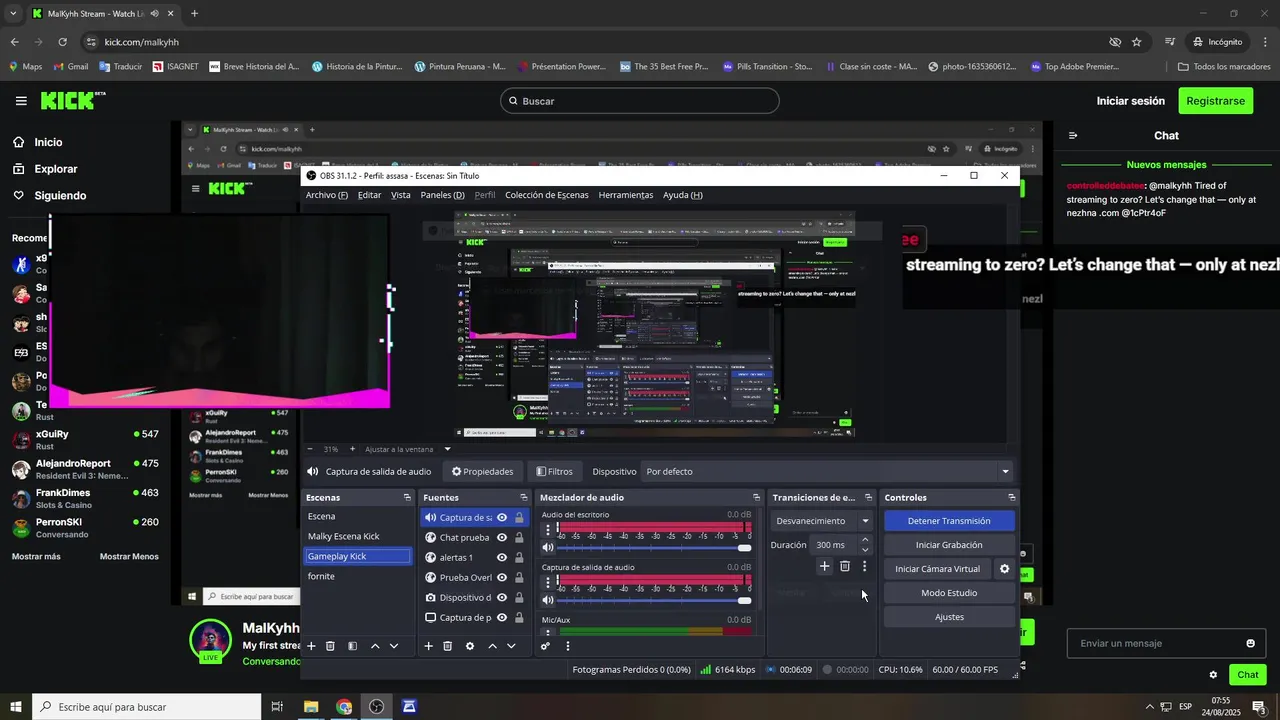This screenshot has width=1280, height=720.
Task: Undock the Controles panel
Action: click(1011, 497)
